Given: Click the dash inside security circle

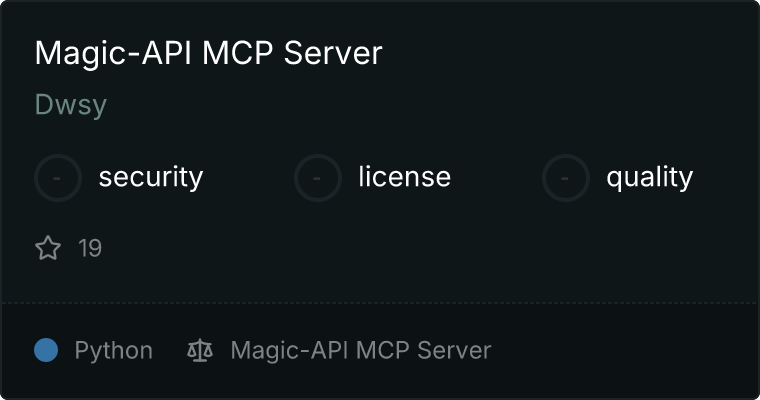Looking at the screenshot, I should point(57,178).
